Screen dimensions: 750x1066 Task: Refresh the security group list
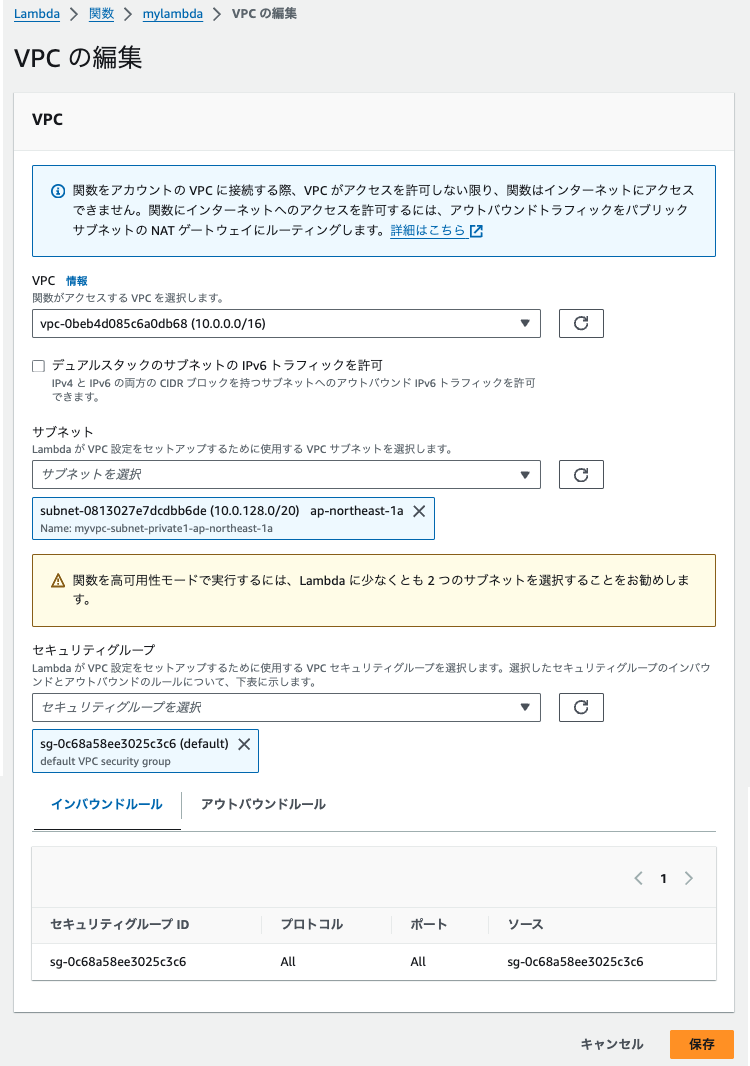tap(581, 707)
